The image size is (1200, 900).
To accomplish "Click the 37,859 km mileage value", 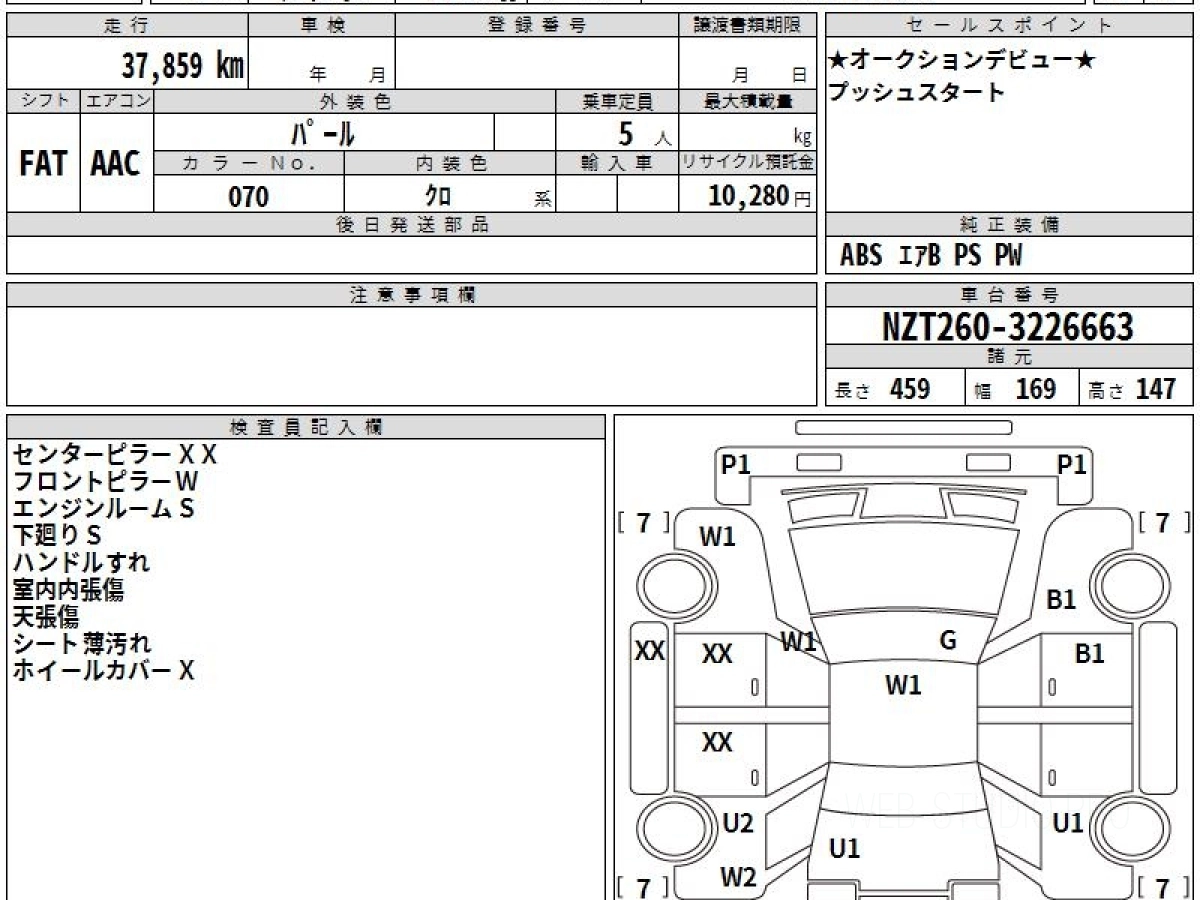I will point(183,66).
